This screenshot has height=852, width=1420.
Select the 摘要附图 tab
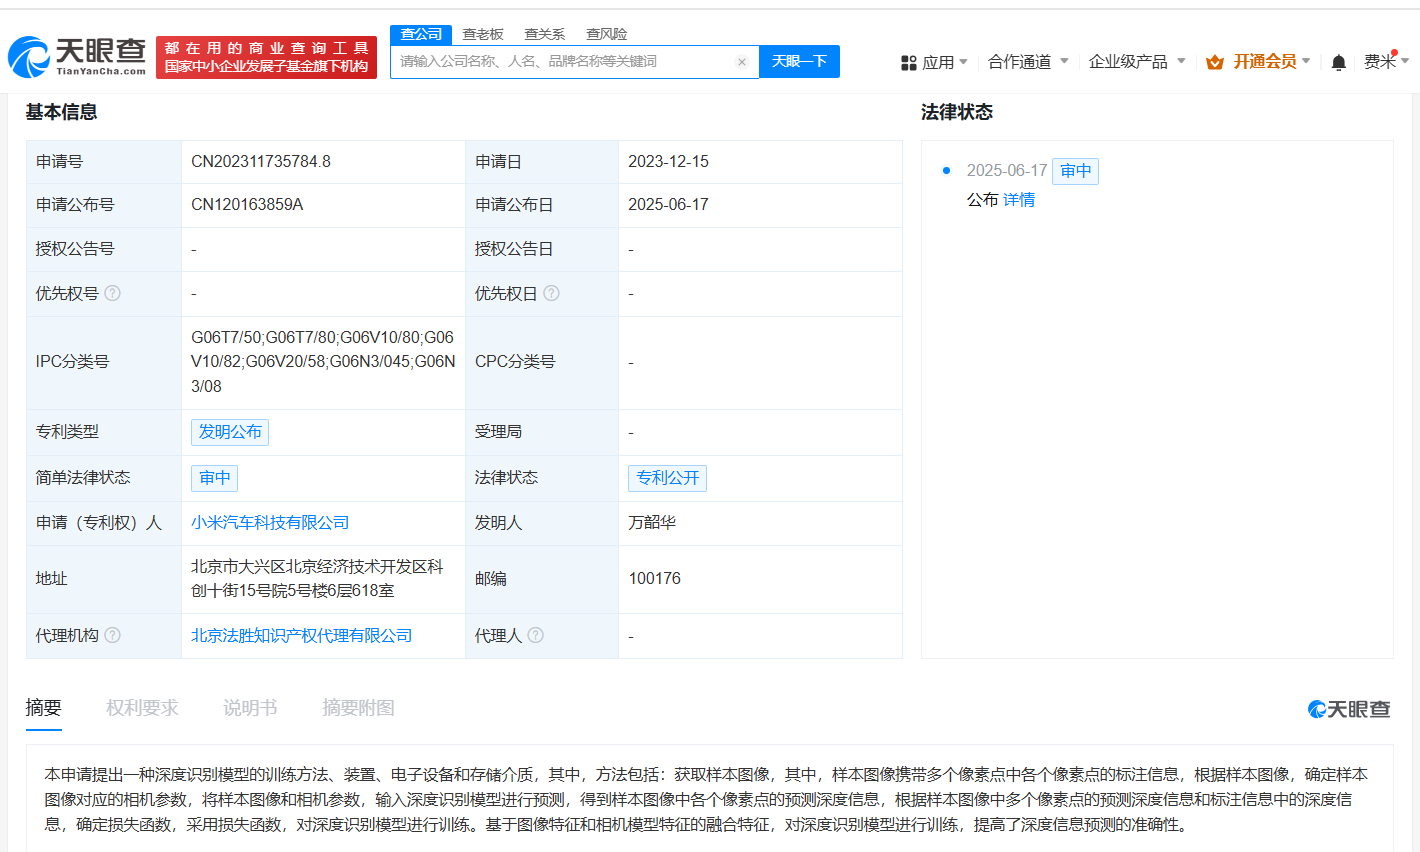(x=358, y=708)
